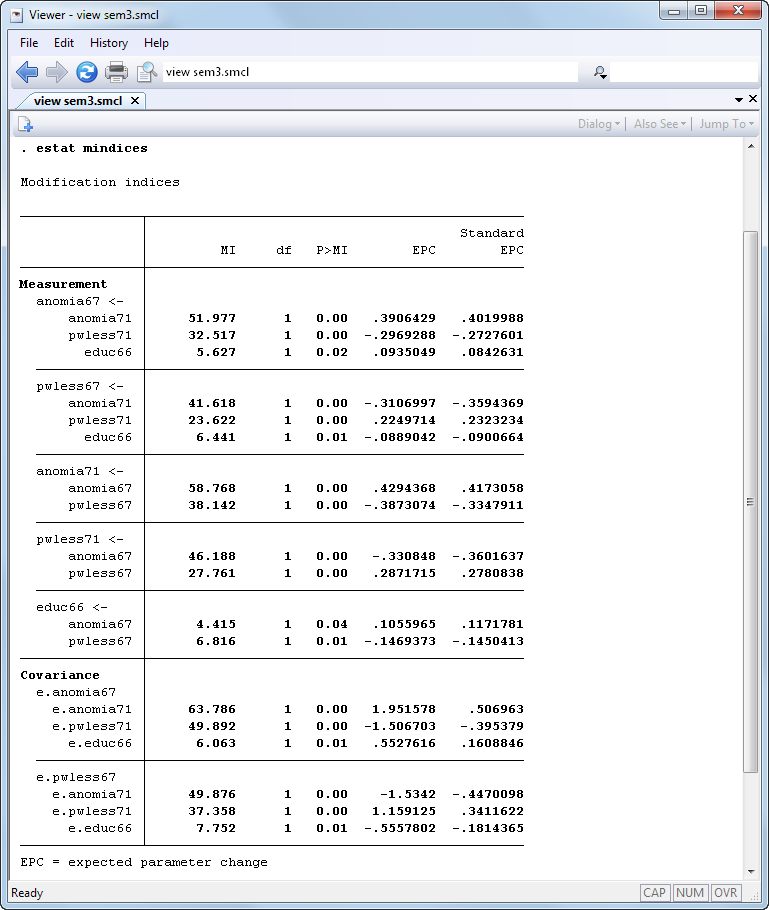Click the MI value 4.415
Image resolution: width=769 pixels, height=910 pixels.
(x=216, y=624)
